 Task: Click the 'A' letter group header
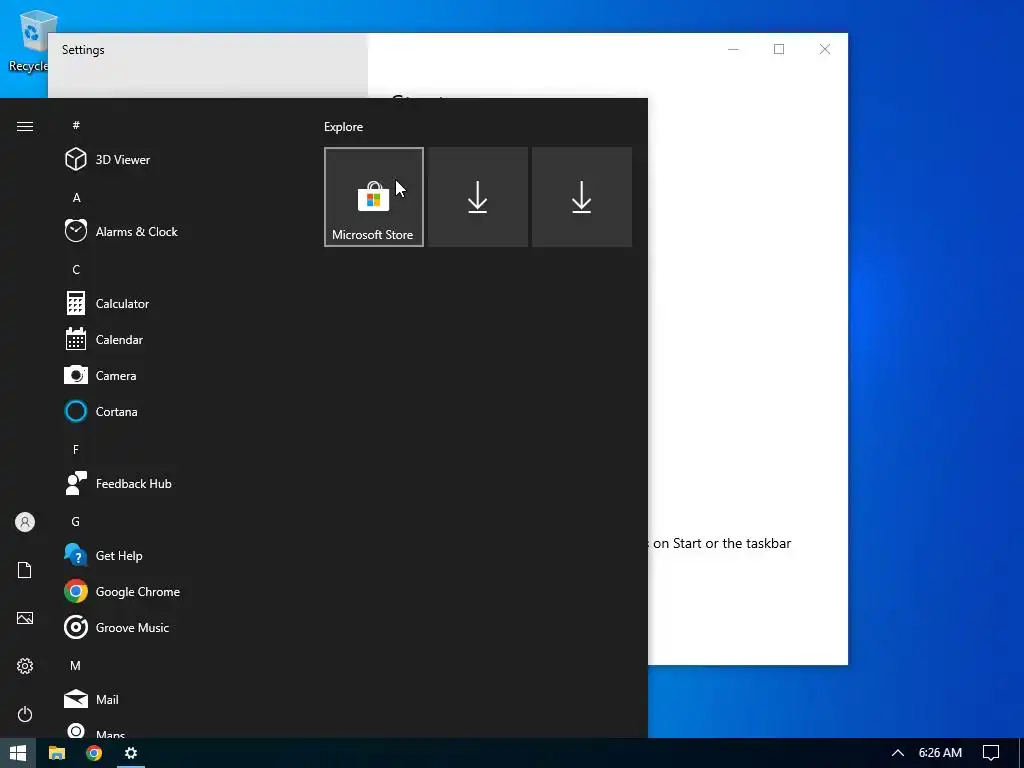76,197
